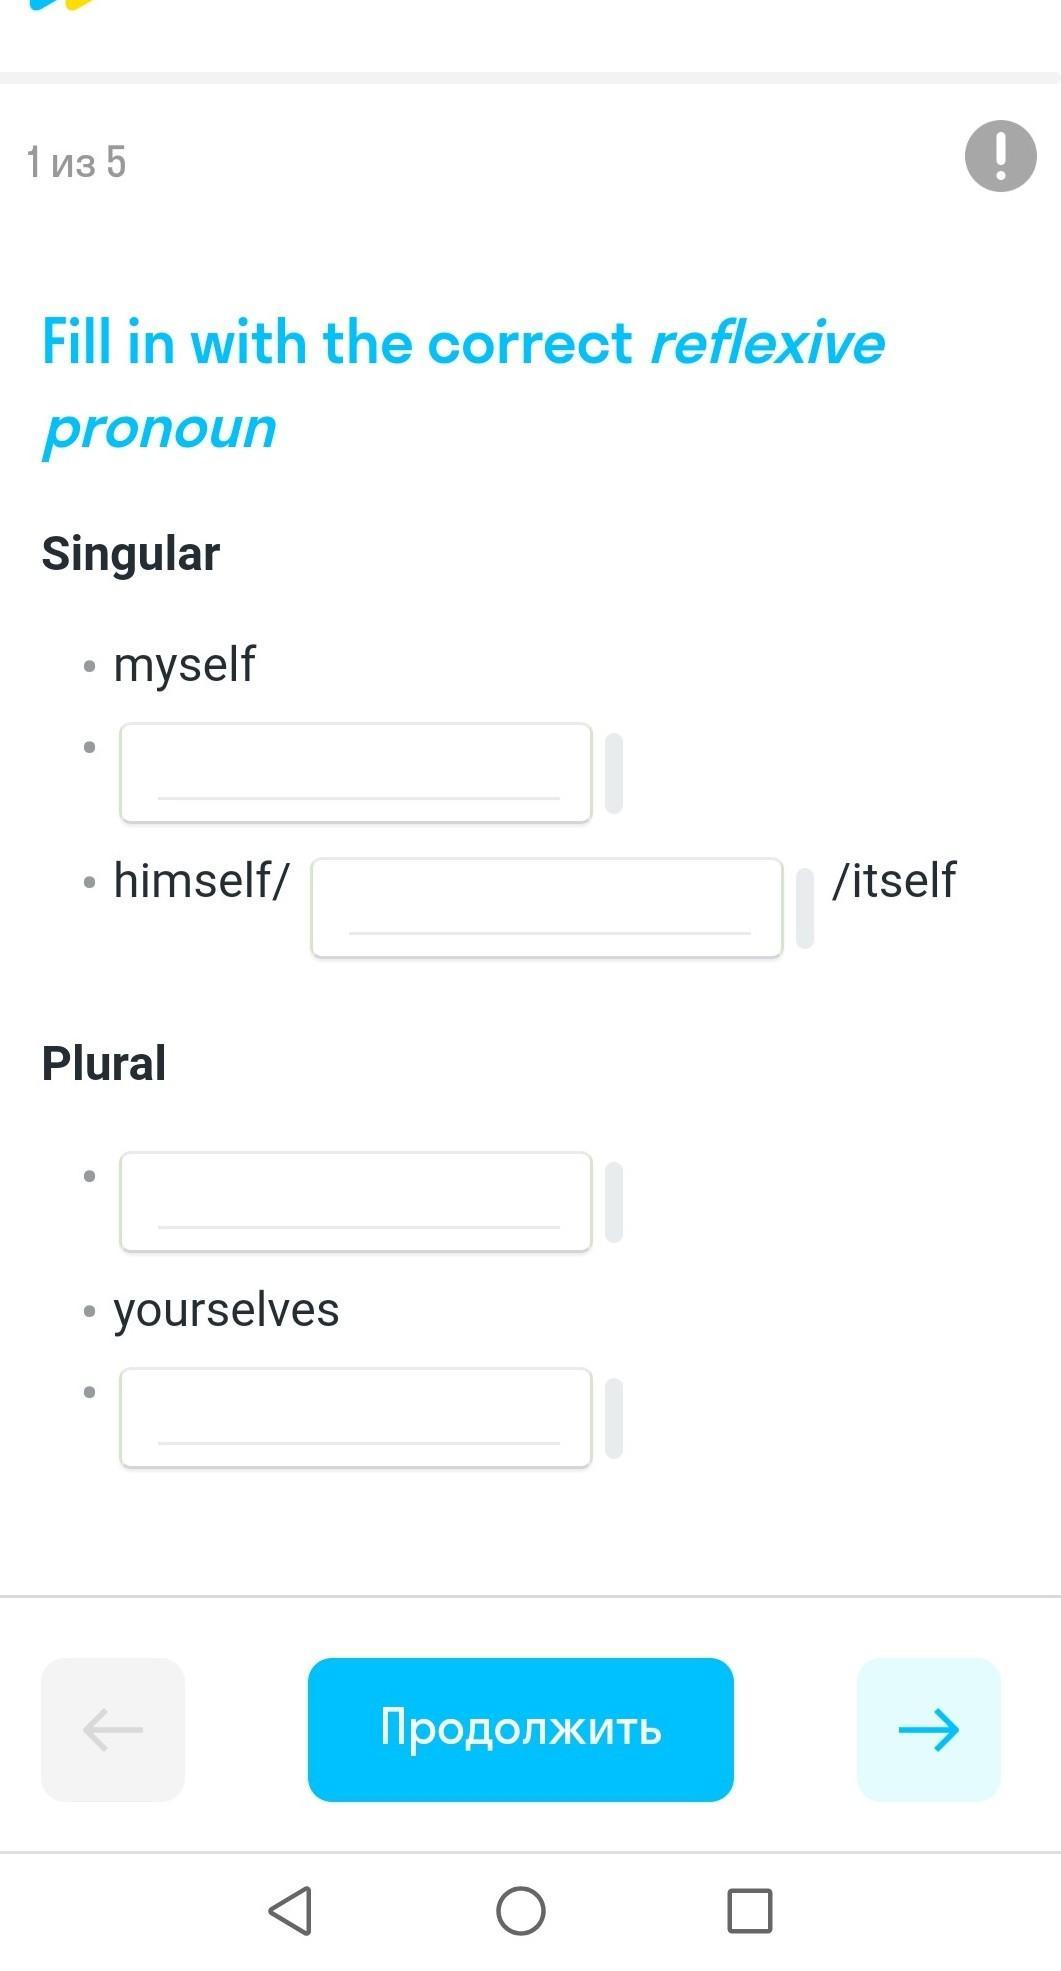The image size is (1061, 1971).
Task: Tap the word yourselves in the list
Action: (x=227, y=1310)
